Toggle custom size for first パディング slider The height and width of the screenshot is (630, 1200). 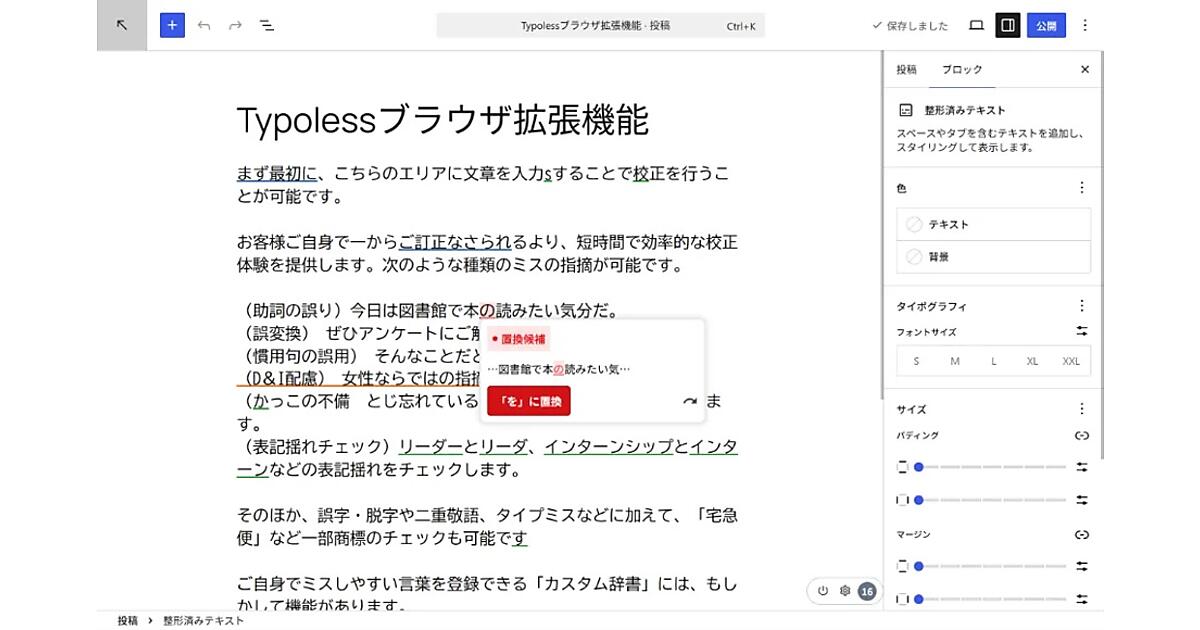click(x=1081, y=467)
